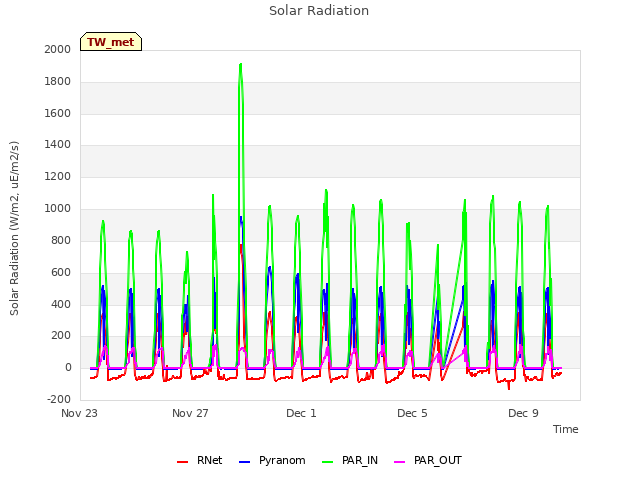Image resolution: width=640 pixels, height=480 pixels.
Task: Click the Time axis title
Action: [x=566, y=429]
